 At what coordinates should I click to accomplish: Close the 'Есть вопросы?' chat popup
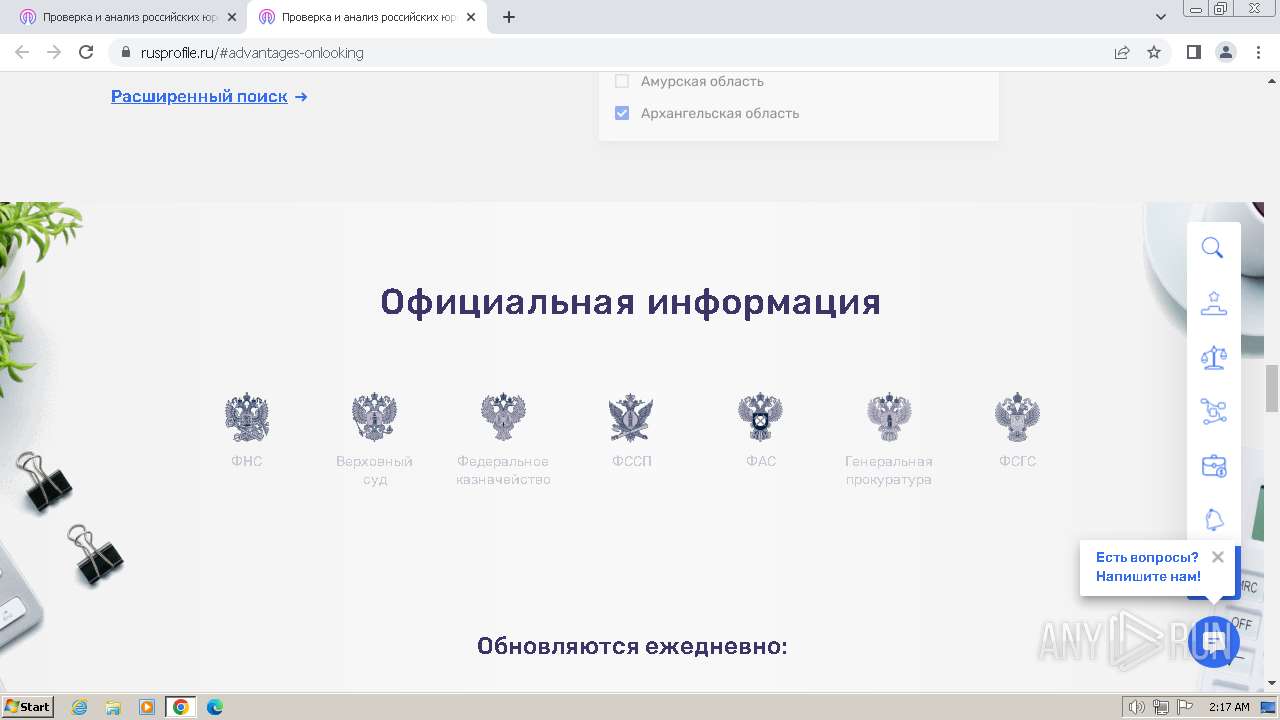[x=1217, y=557]
